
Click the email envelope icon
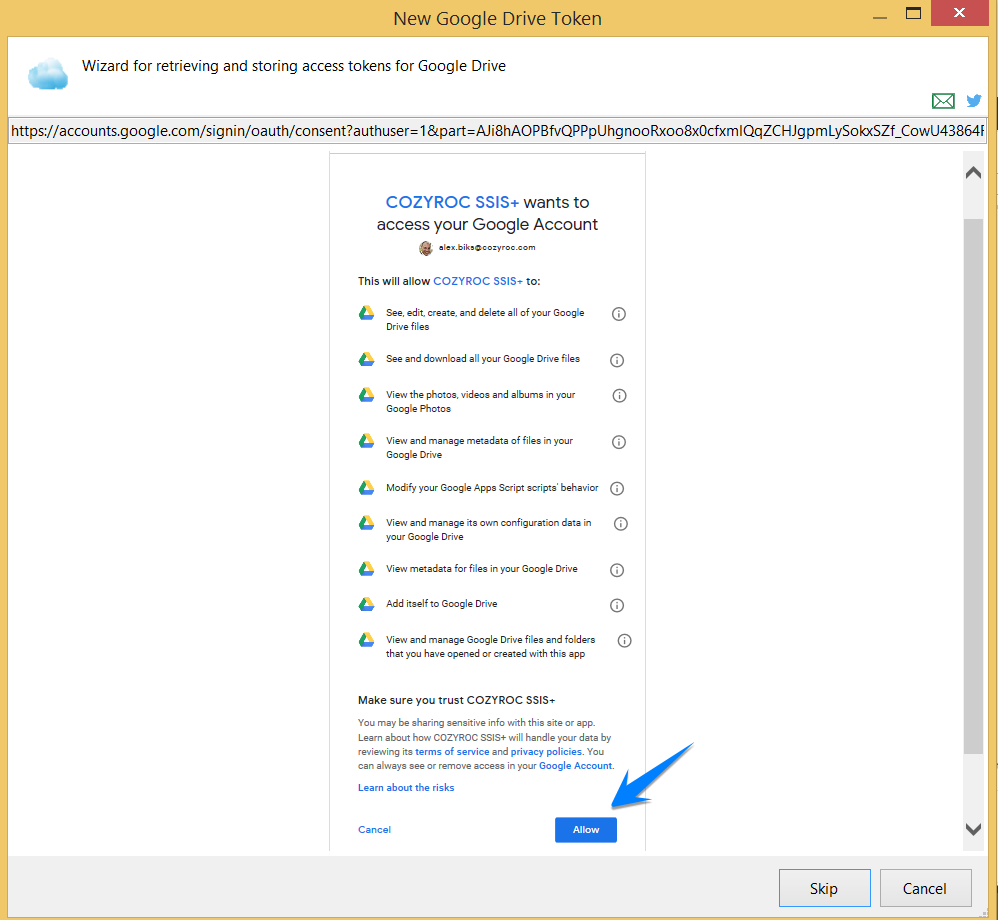pos(943,101)
